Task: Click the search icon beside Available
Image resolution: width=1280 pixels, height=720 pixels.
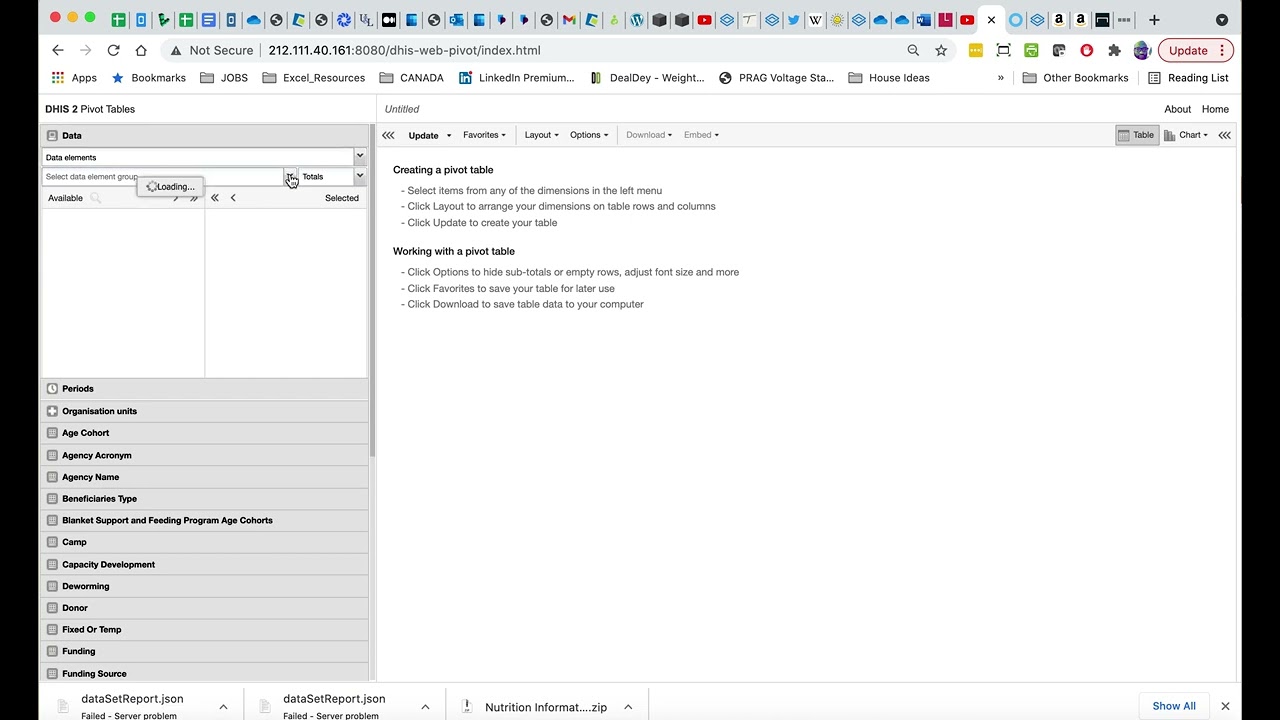Action: point(96,198)
